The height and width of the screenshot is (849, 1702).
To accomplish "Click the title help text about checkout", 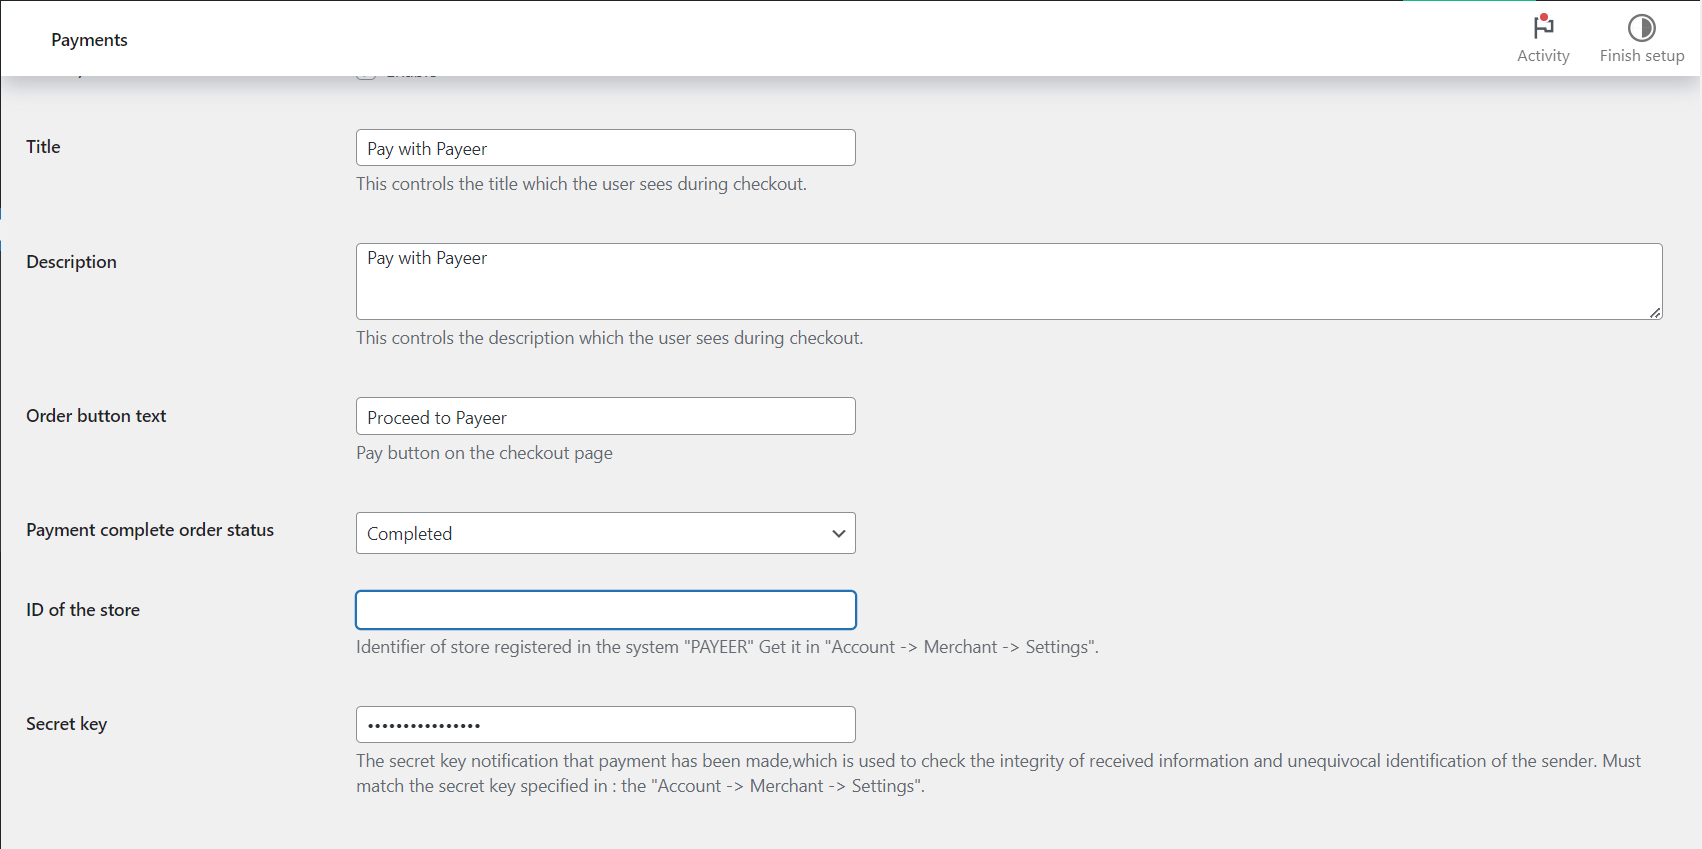I will pos(581,184).
